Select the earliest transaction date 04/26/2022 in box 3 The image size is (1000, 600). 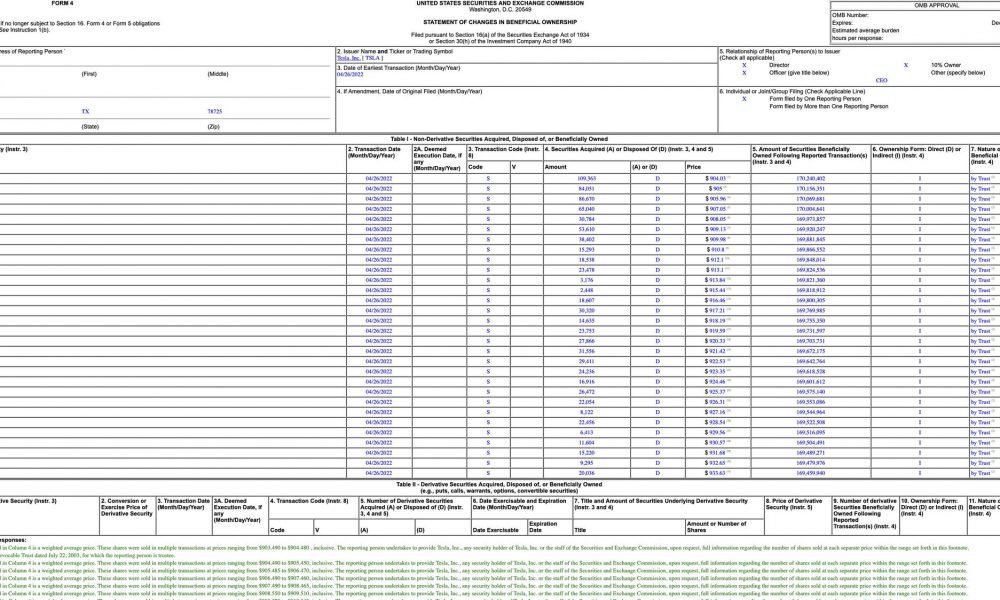click(350, 75)
